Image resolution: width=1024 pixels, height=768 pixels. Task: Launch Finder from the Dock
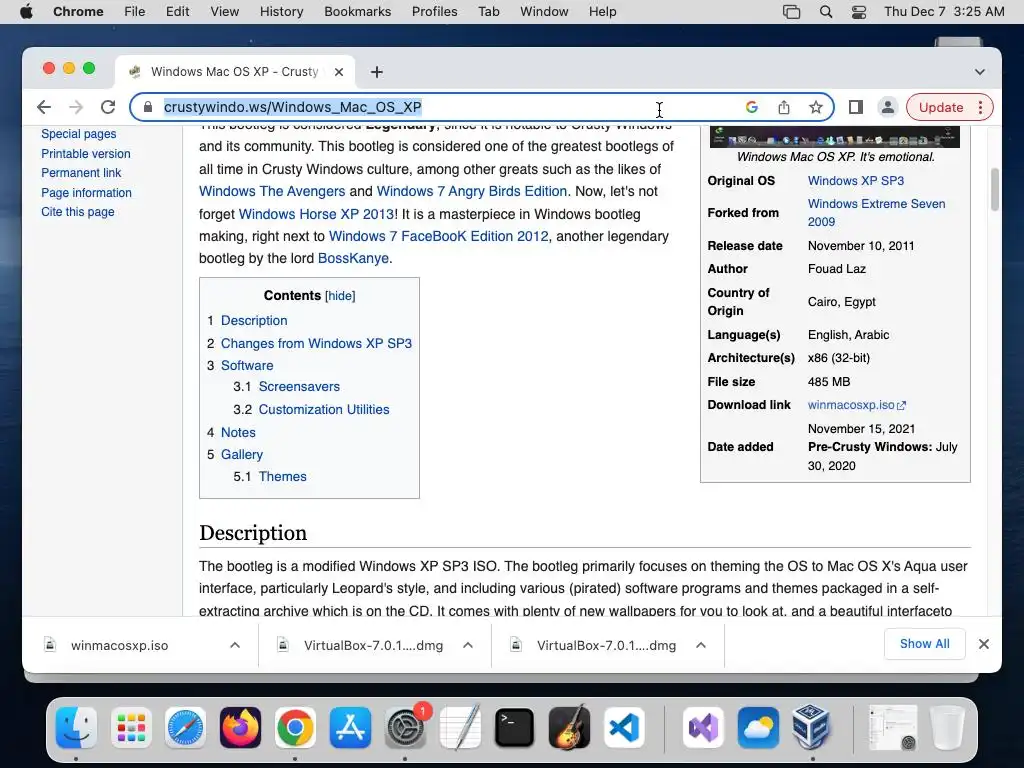click(x=76, y=728)
